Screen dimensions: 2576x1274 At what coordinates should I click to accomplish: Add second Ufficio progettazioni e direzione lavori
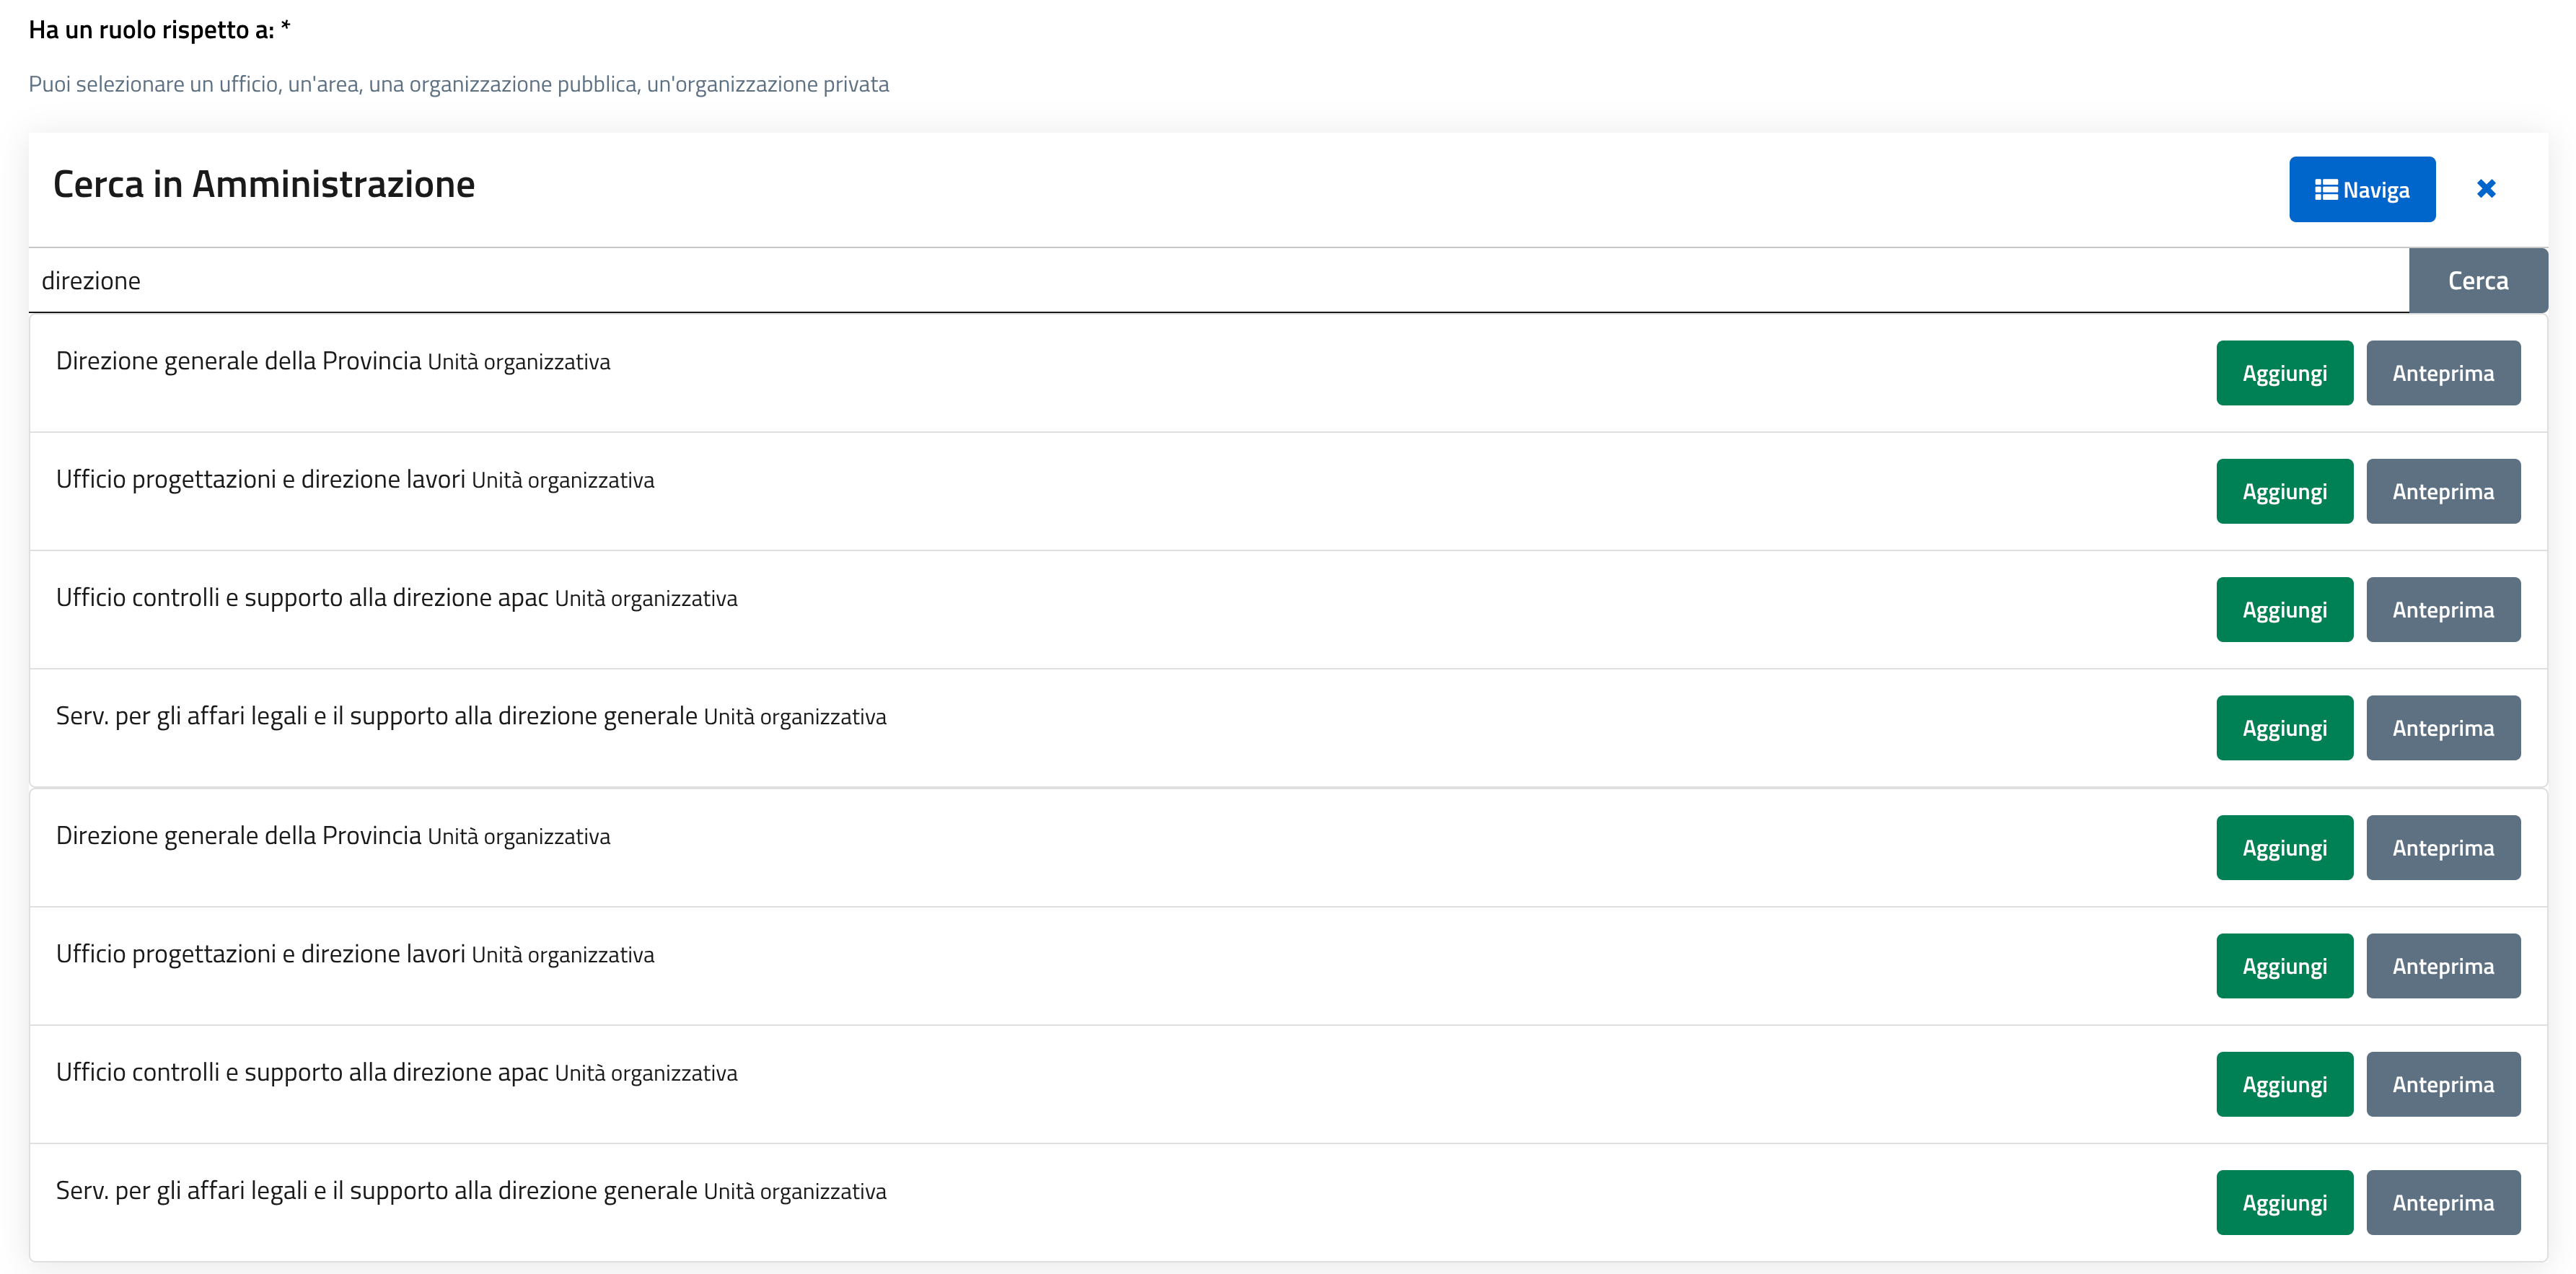click(2283, 966)
